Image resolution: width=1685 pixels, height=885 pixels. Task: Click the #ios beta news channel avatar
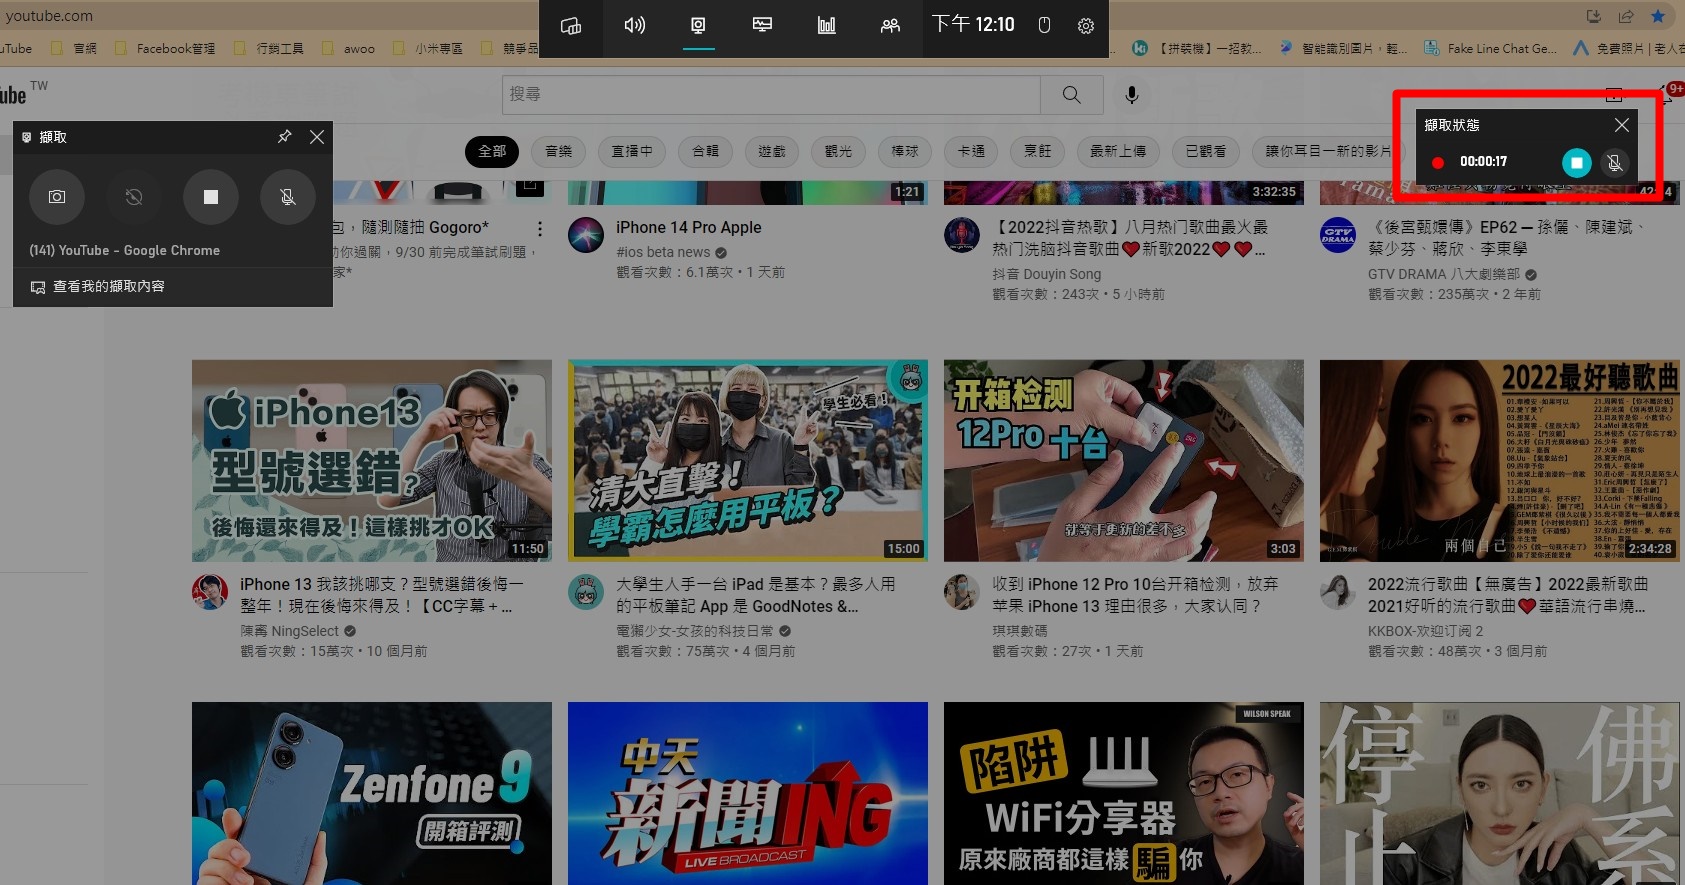tap(586, 235)
